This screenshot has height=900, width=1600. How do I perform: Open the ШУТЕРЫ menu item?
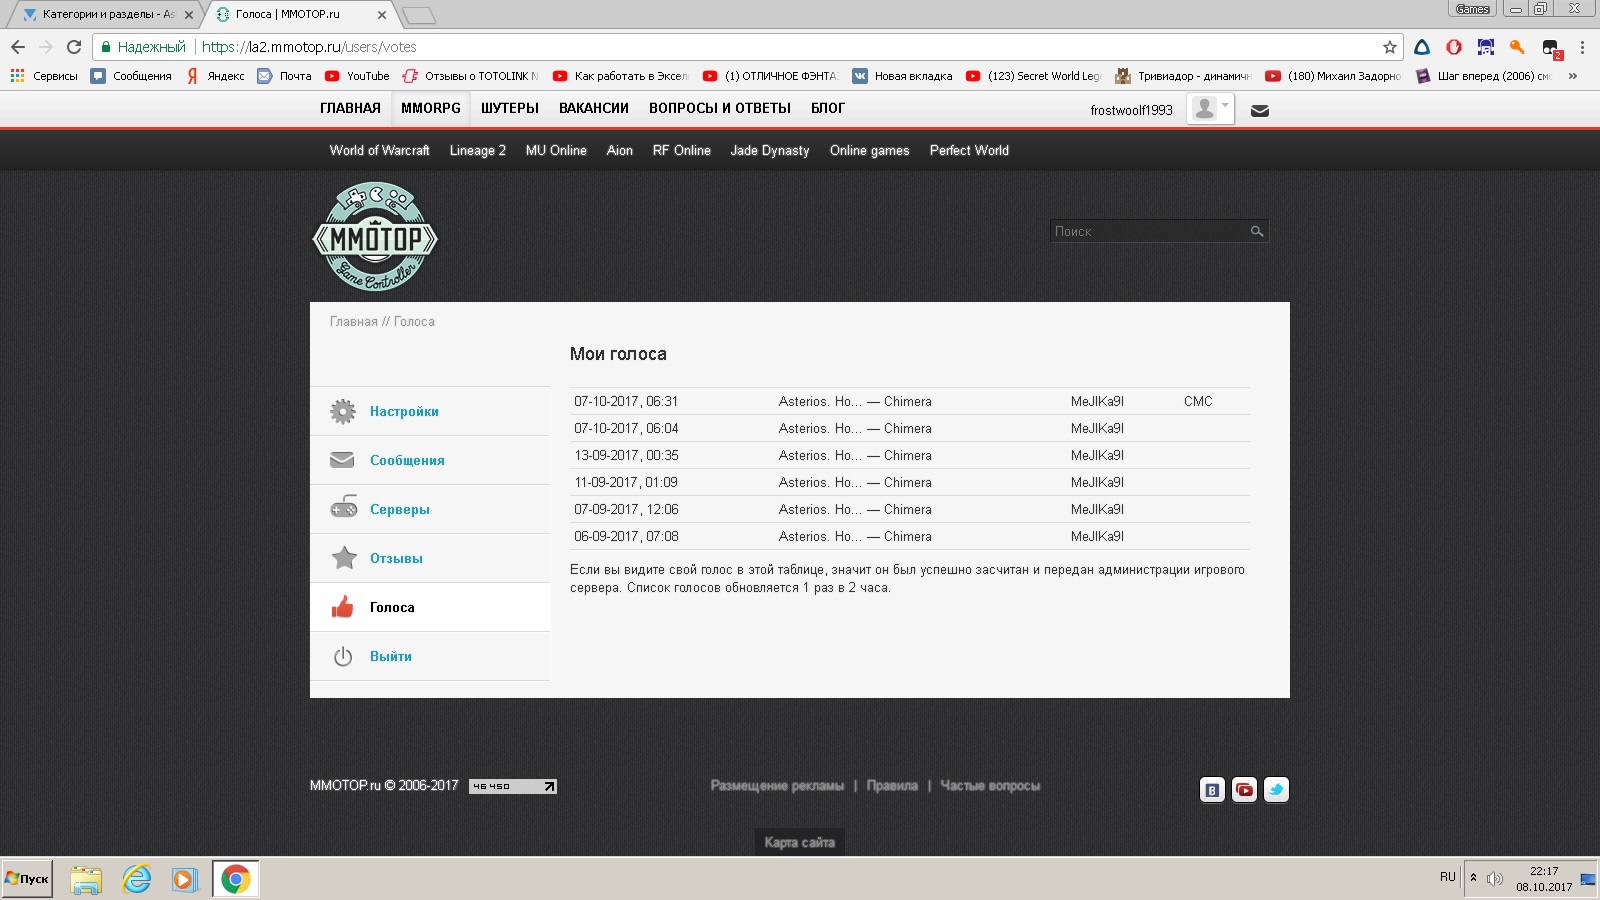pyautogui.click(x=510, y=108)
